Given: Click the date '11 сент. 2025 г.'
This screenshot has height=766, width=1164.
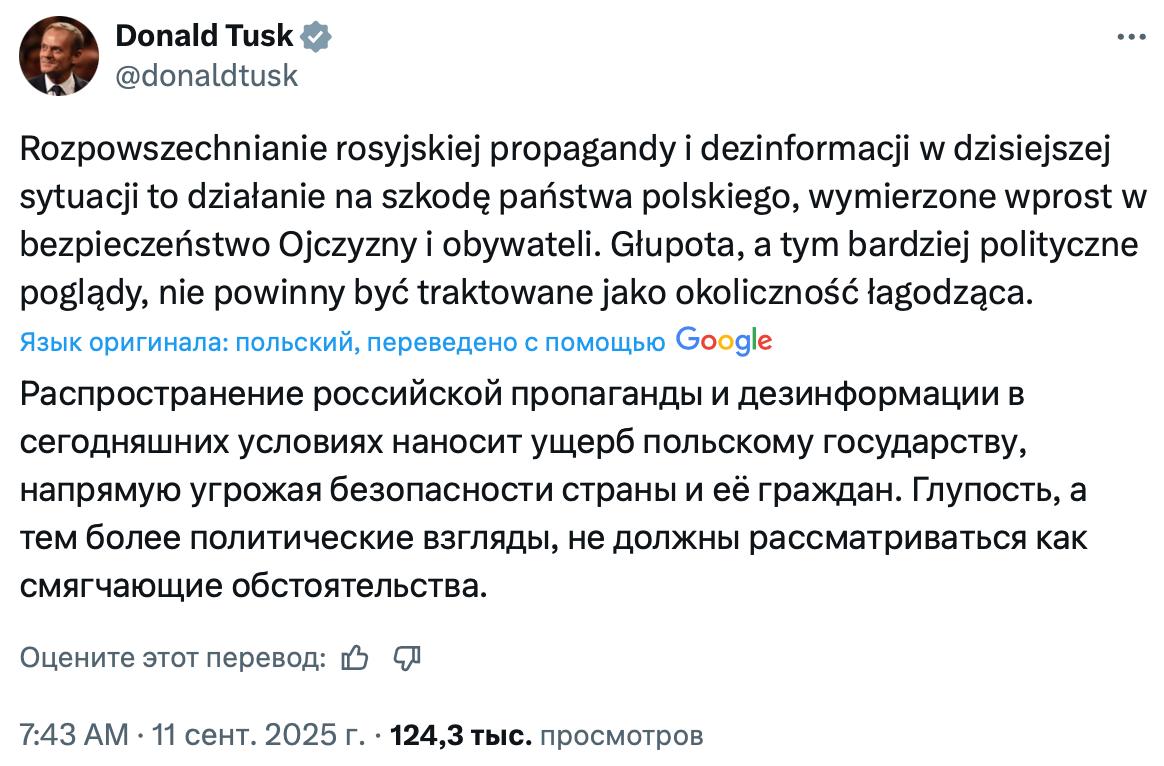Looking at the screenshot, I should tap(258, 735).
